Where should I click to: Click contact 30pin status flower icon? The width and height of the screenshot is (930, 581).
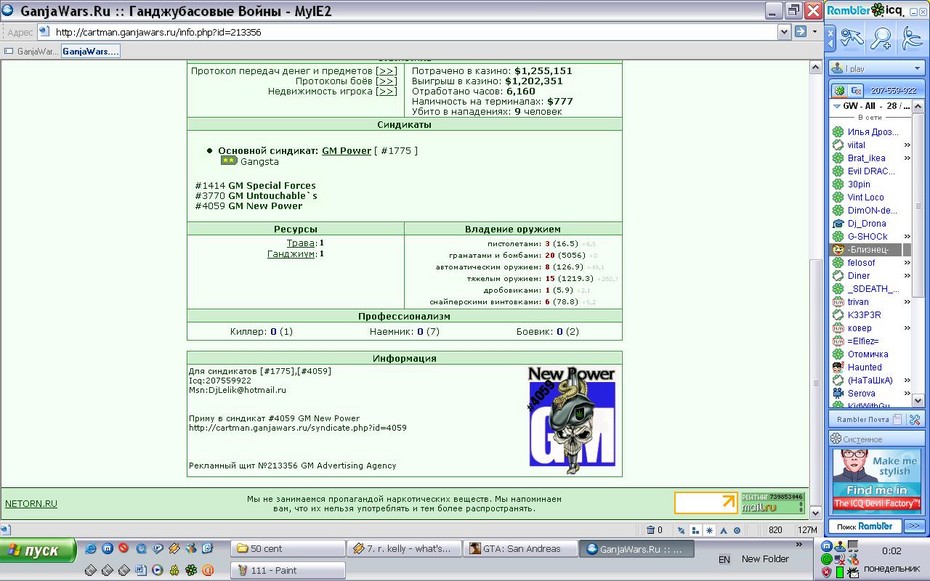click(838, 184)
